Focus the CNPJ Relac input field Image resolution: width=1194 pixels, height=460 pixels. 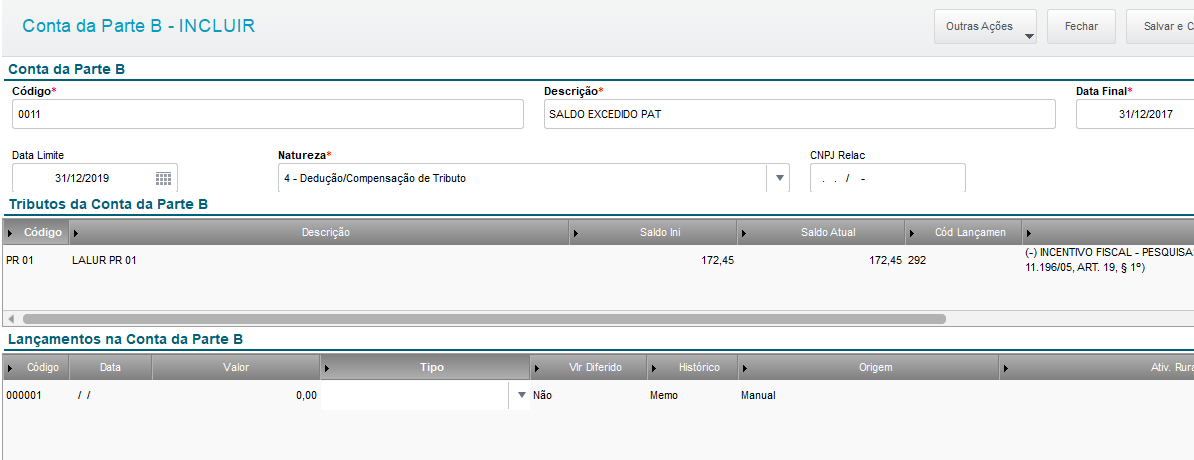point(888,178)
